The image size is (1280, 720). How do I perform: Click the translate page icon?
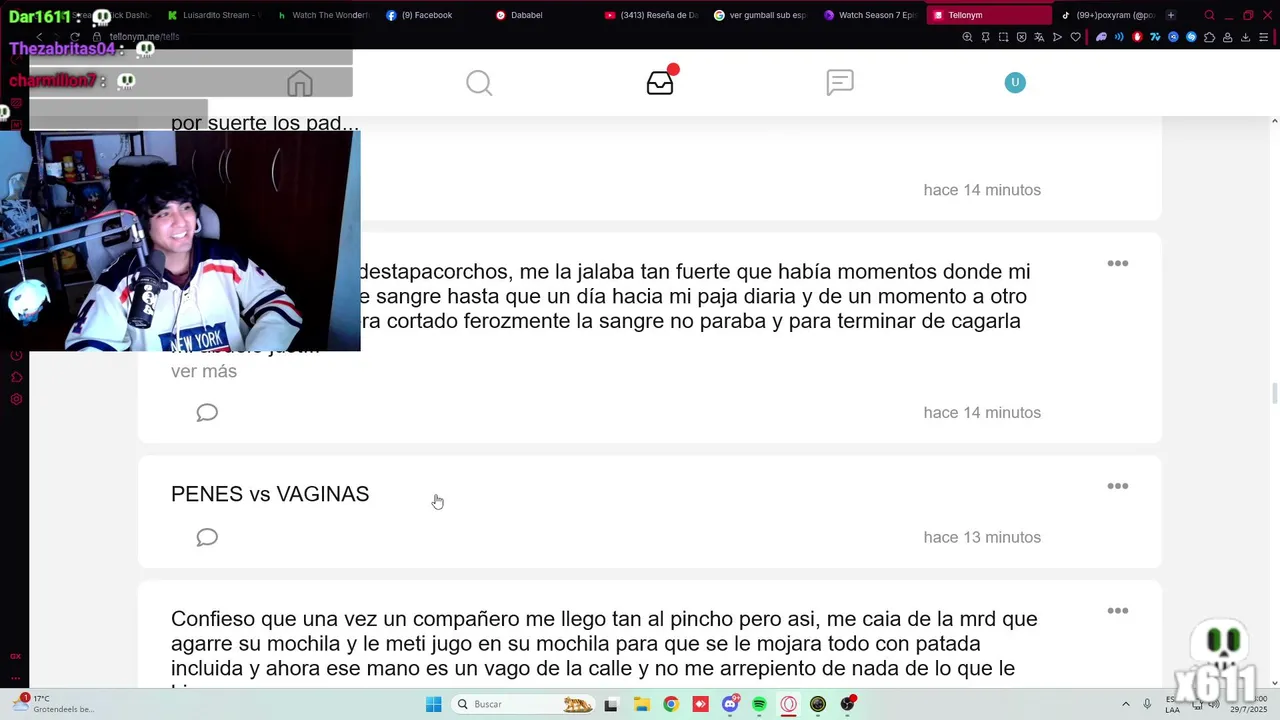pyautogui.click(x=1039, y=37)
